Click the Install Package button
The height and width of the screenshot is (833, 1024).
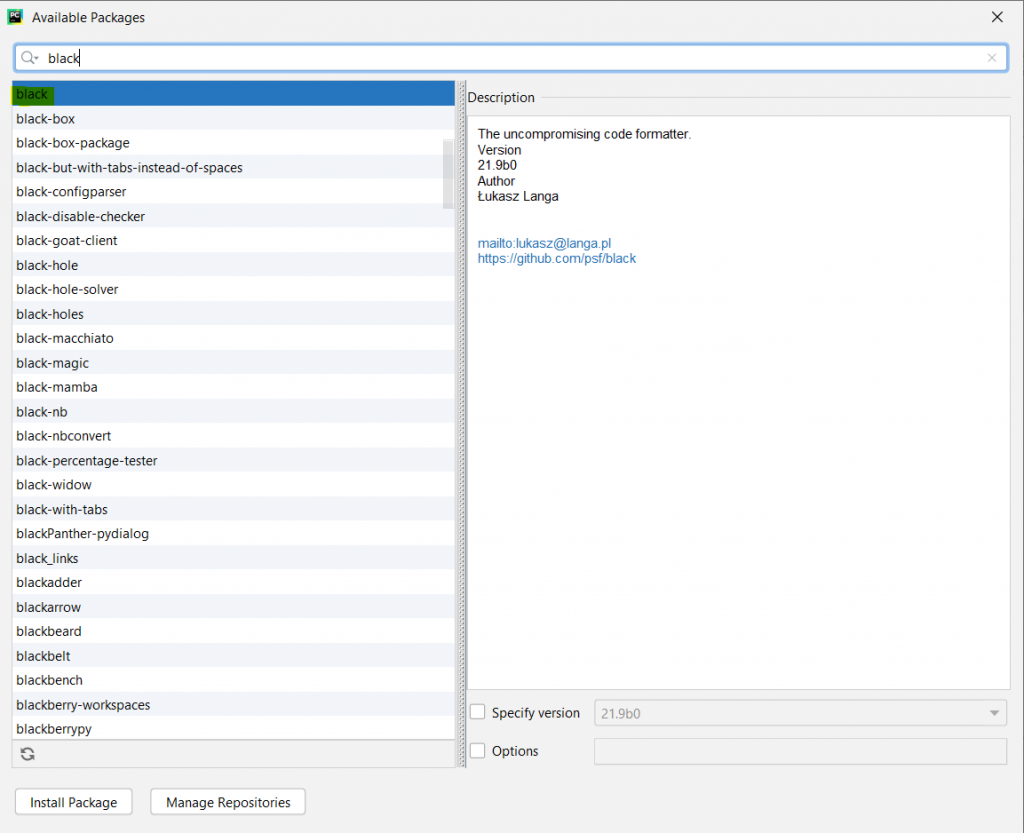point(73,801)
